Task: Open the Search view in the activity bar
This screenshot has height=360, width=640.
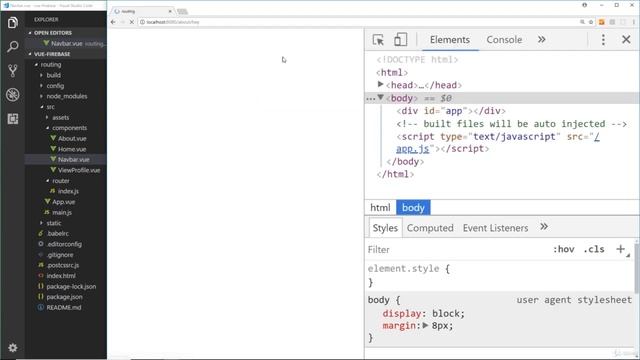Action: 13,47
